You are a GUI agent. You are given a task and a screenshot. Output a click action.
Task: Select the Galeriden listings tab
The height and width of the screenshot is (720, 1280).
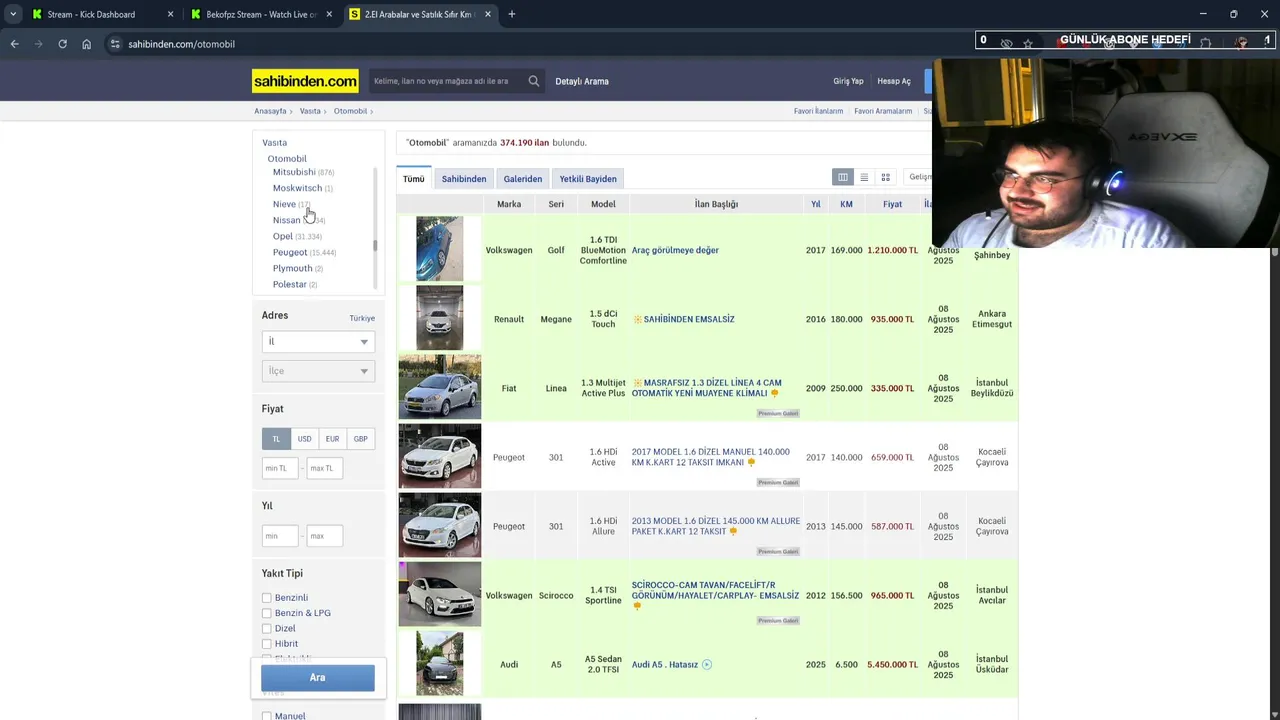[x=523, y=179]
